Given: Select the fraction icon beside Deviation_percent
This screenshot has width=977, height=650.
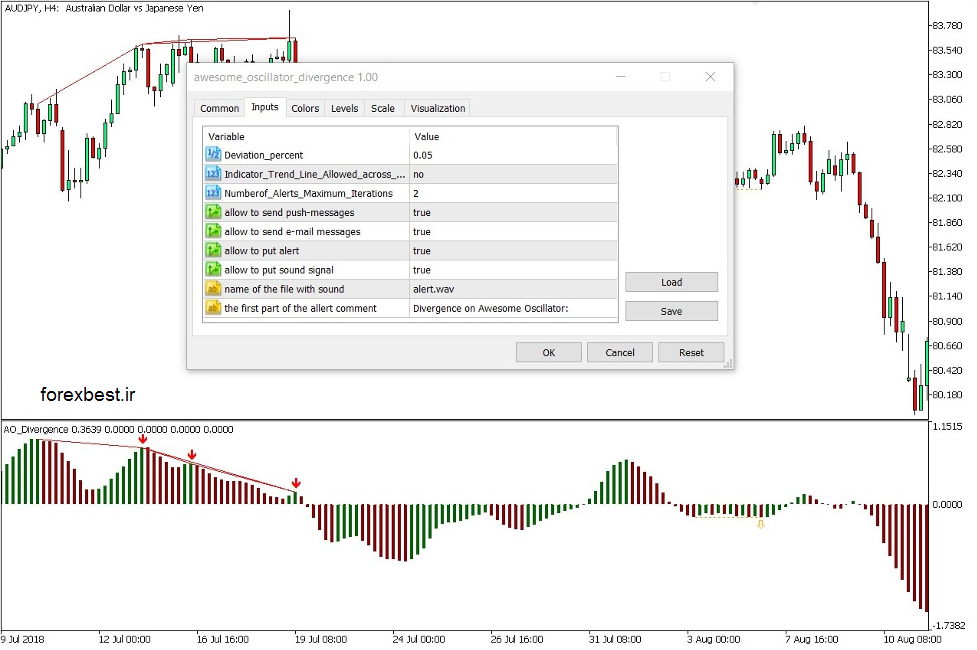Looking at the screenshot, I should pos(212,153).
